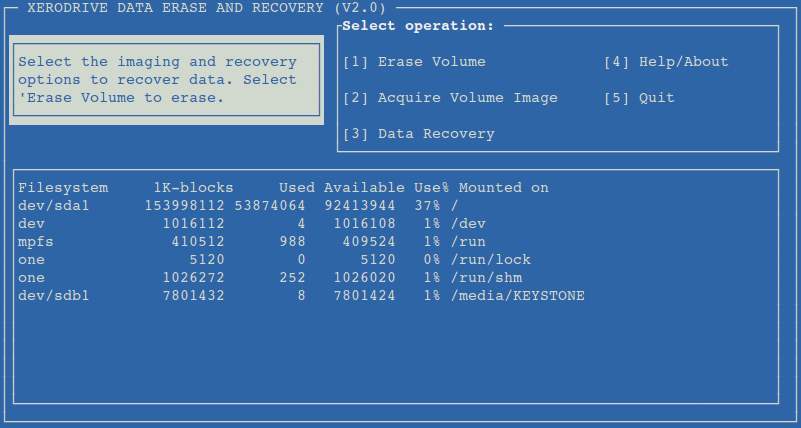
Task: Open Help/About from the operation list
Action: click(666, 62)
